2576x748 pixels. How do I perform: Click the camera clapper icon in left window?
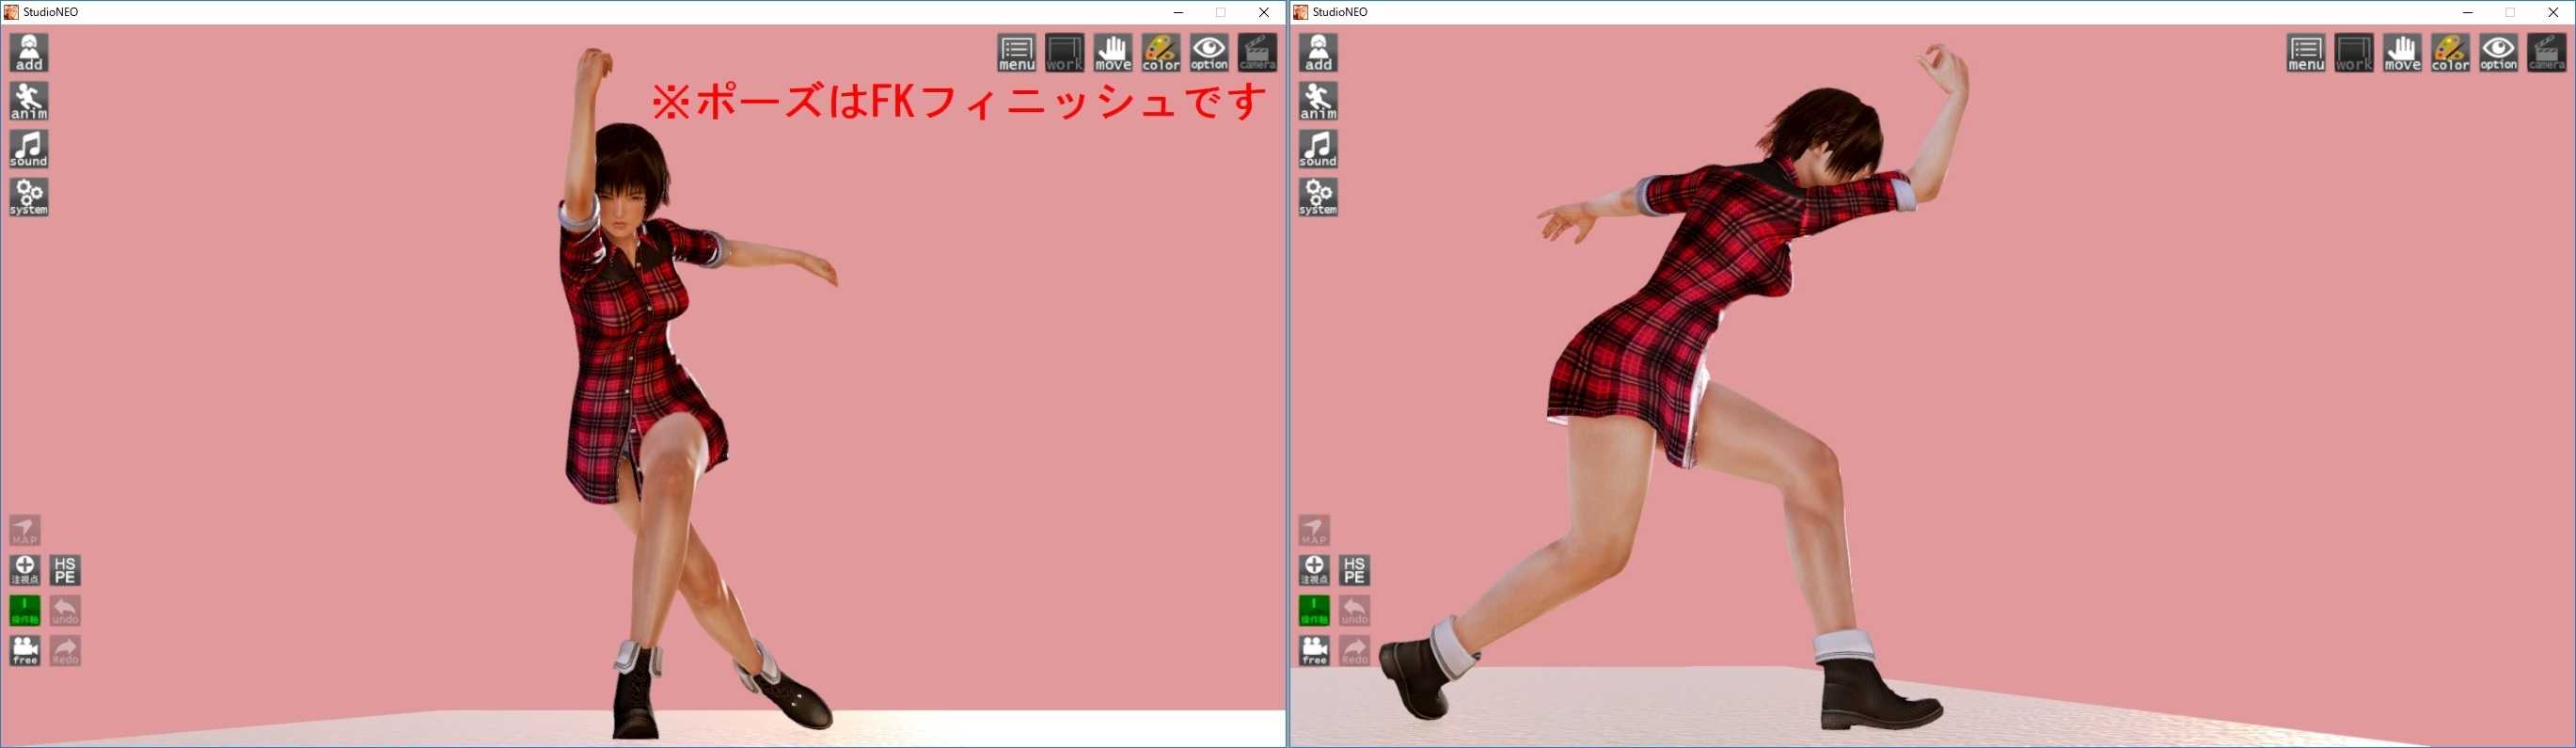coord(1257,53)
